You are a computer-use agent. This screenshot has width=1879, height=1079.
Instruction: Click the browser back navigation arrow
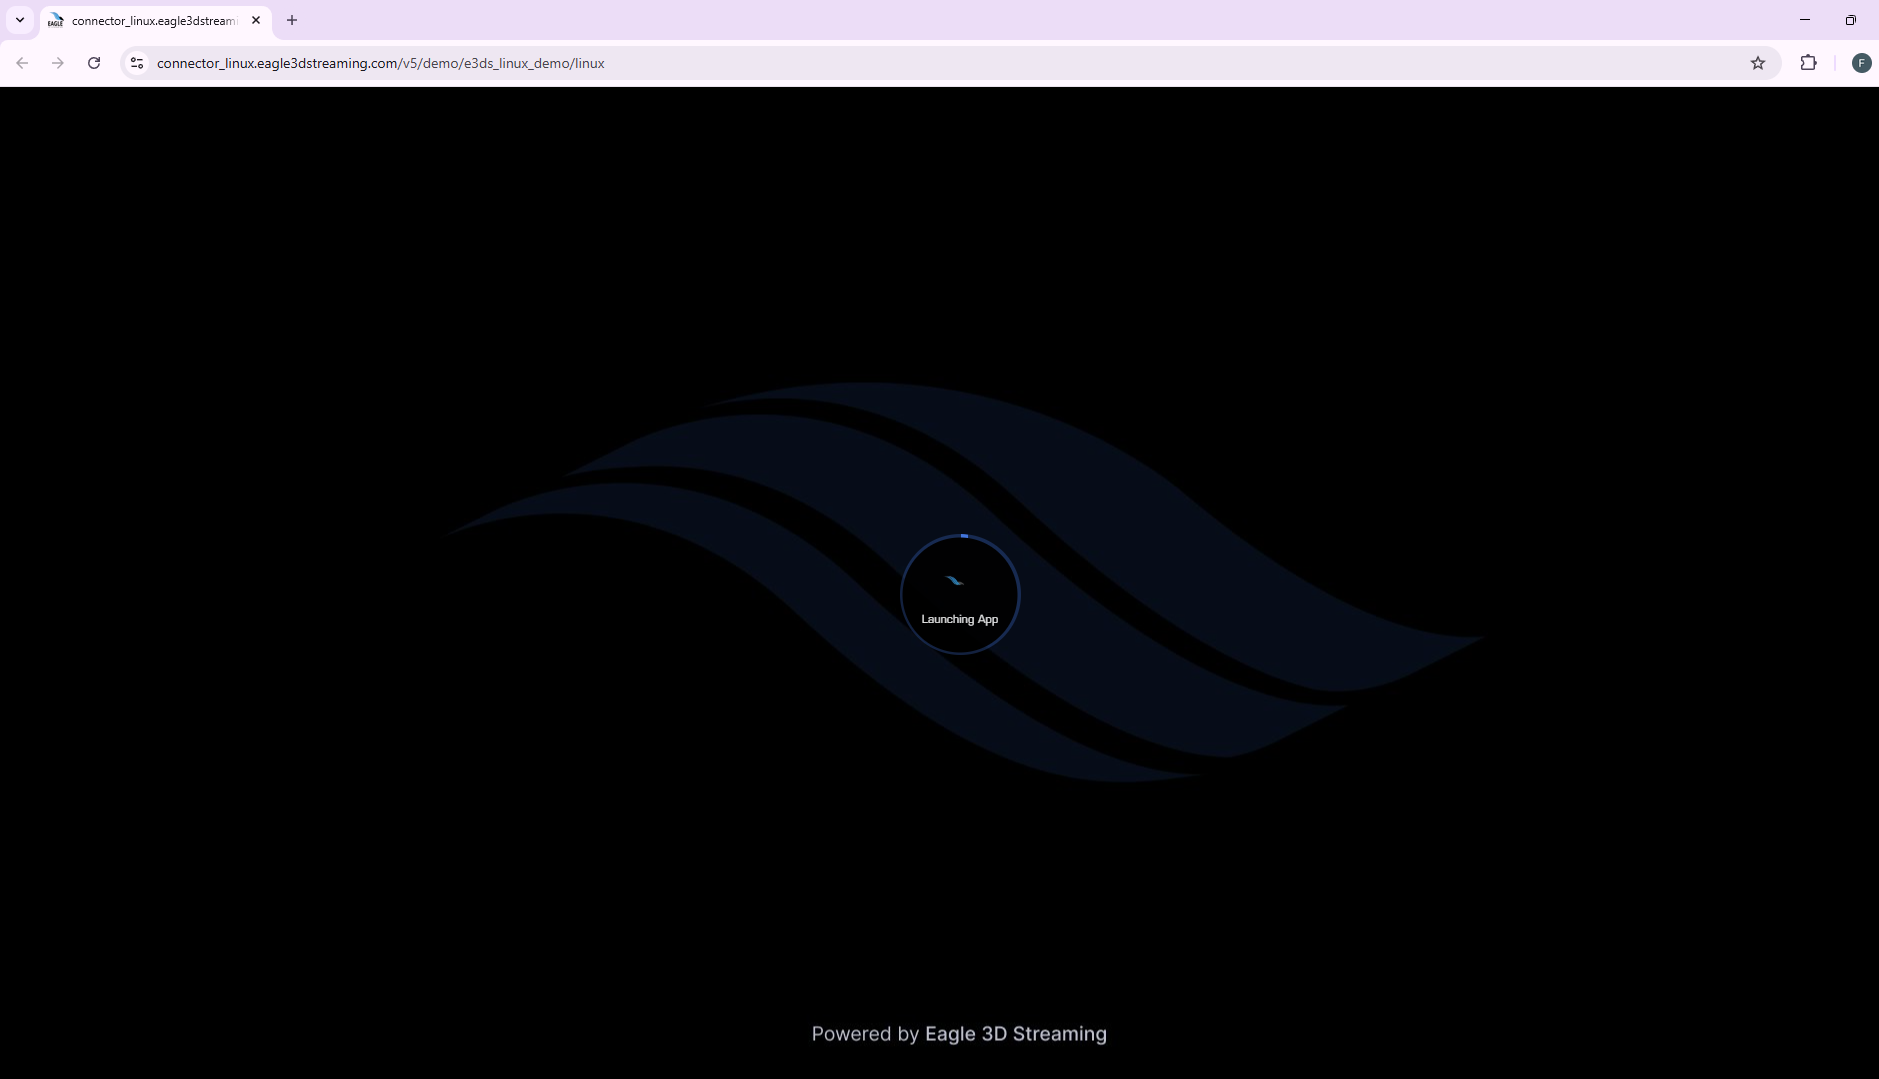pos(22,62)
